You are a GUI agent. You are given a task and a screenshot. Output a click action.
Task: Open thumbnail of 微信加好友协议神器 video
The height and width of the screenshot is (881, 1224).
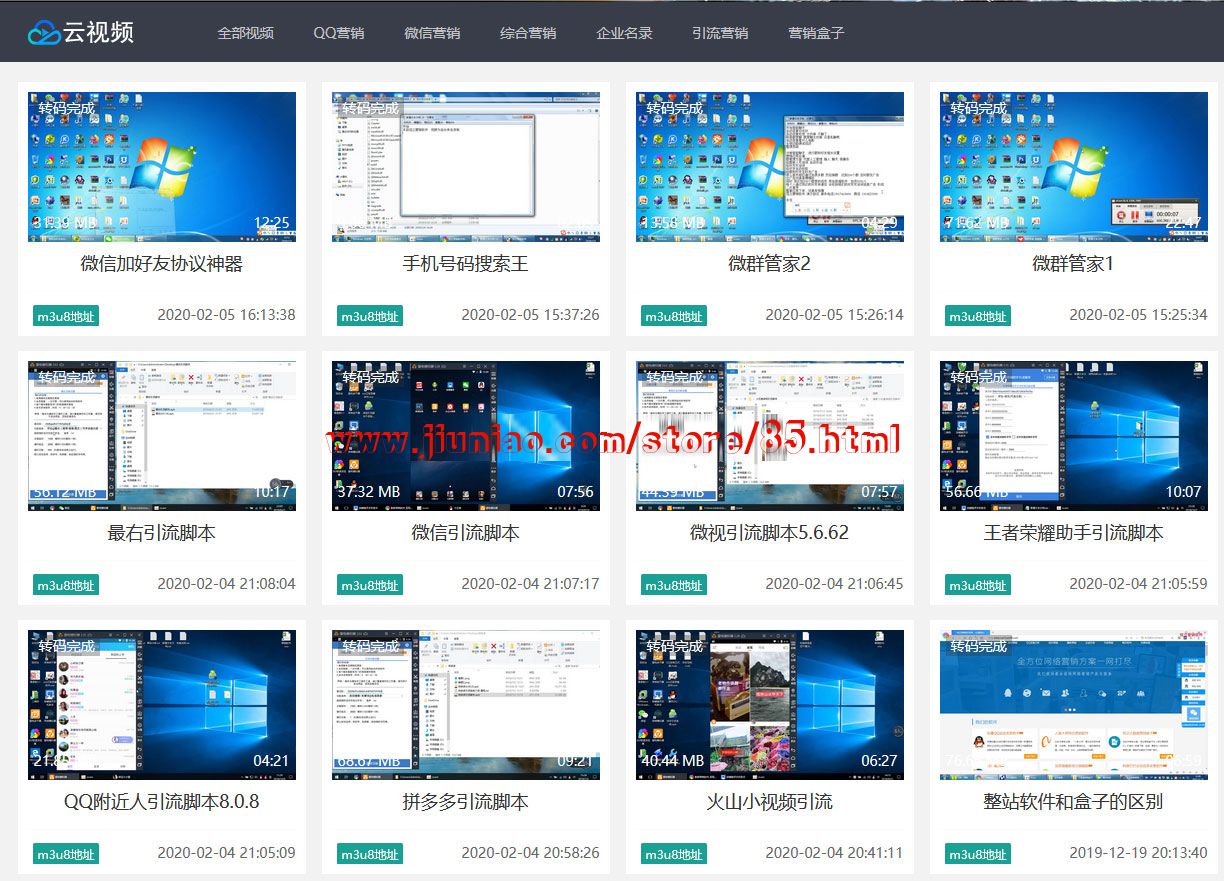[x=162, y=167]
